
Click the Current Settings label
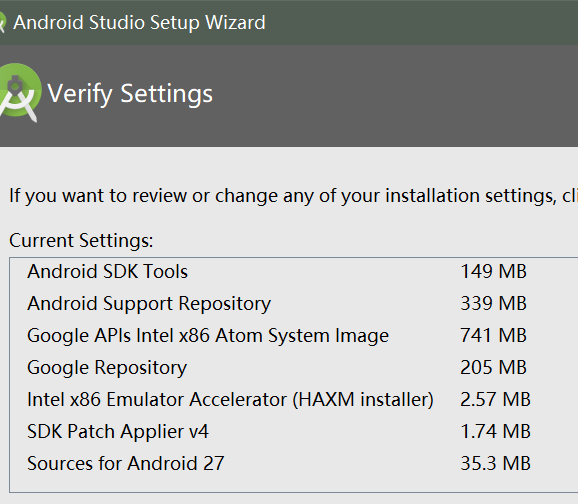[x=81, y=241]
